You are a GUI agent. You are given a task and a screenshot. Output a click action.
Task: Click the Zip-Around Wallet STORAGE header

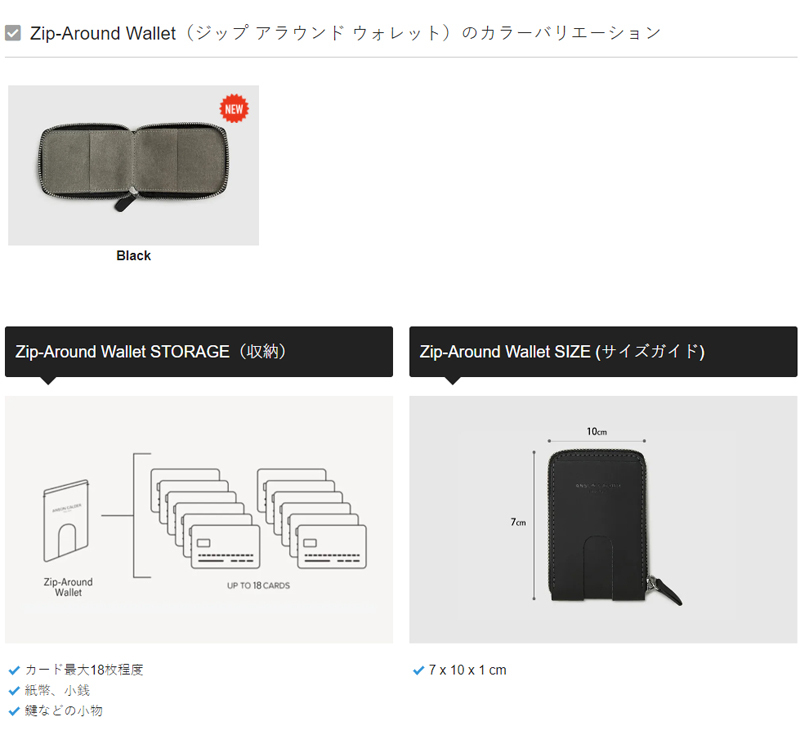coord(199,352)
